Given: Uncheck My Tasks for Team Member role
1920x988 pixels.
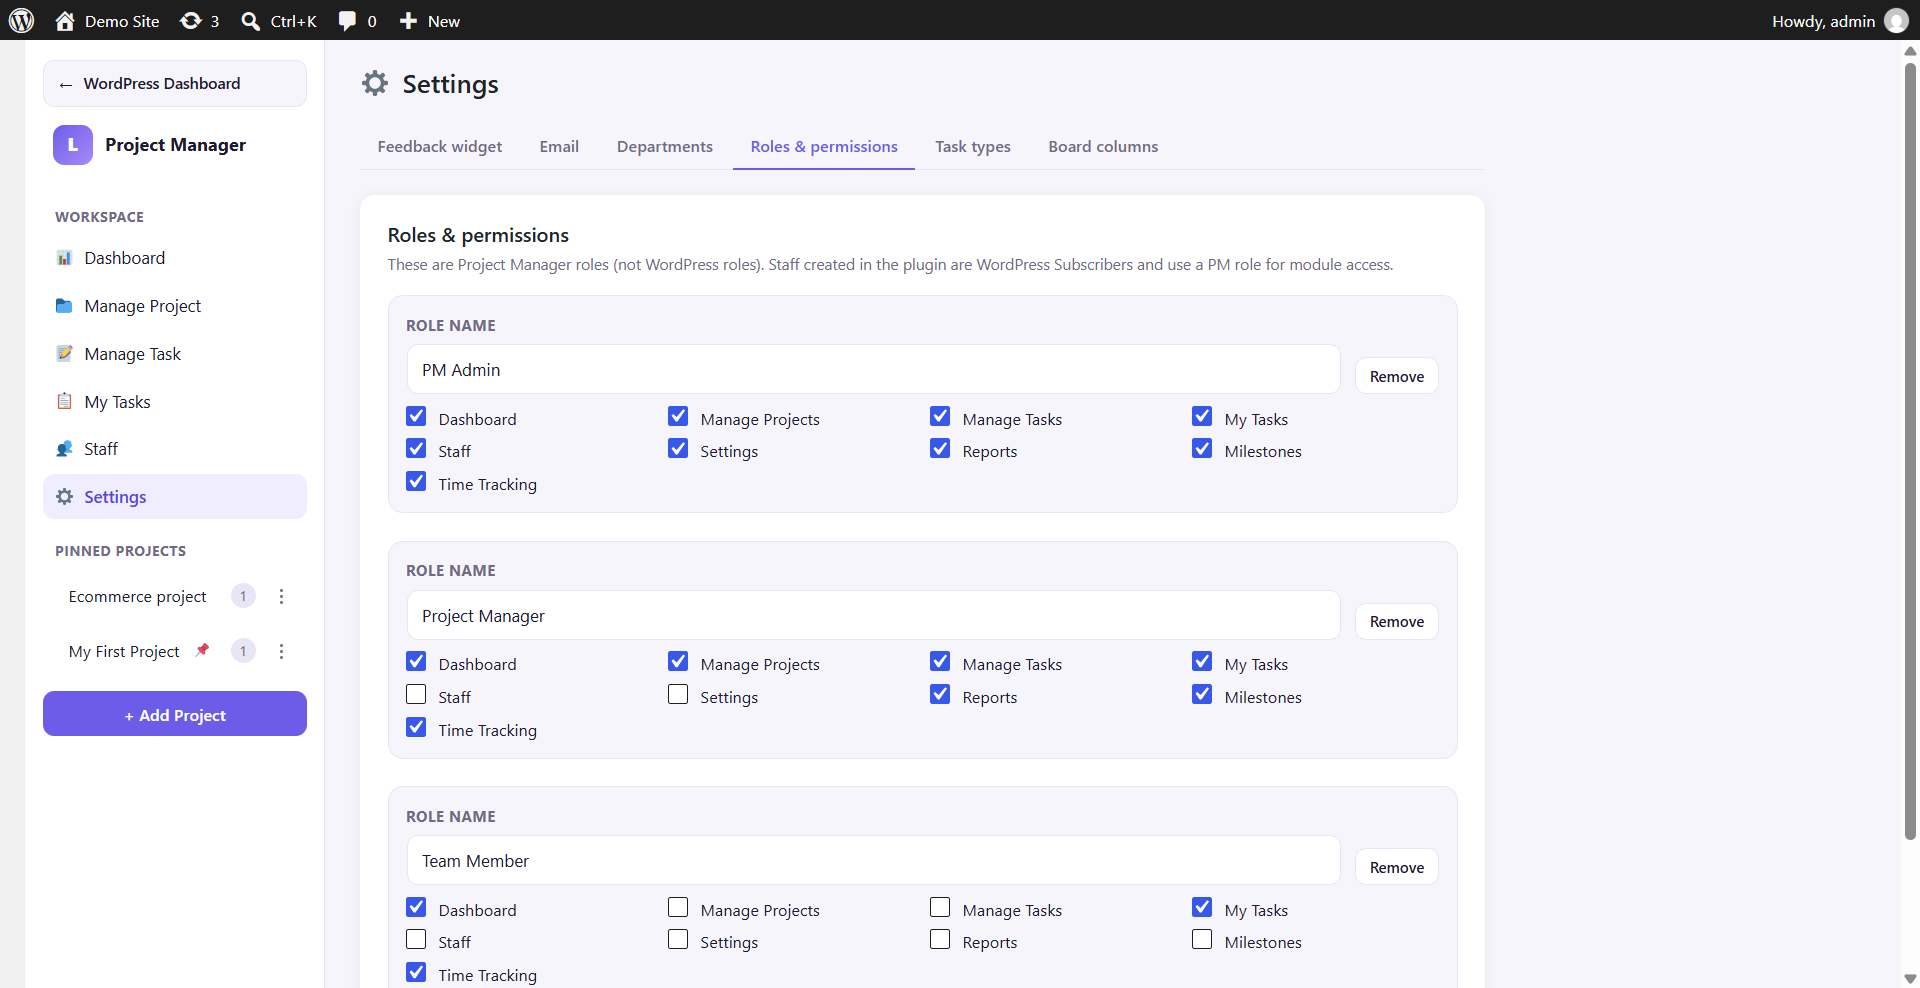Looking at the screenshot, I should click(1202, 908).
